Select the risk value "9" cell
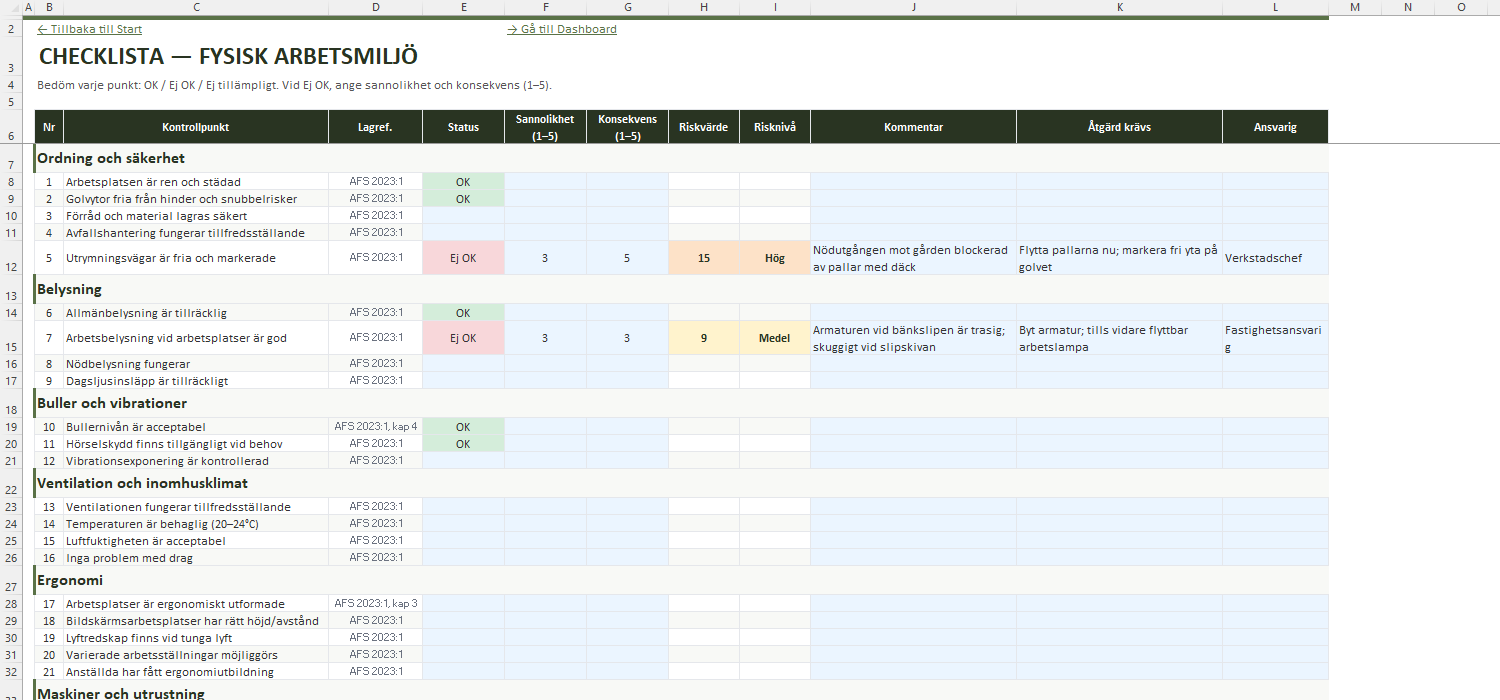This screenshot has height=700, width=1500. [704, 338]
